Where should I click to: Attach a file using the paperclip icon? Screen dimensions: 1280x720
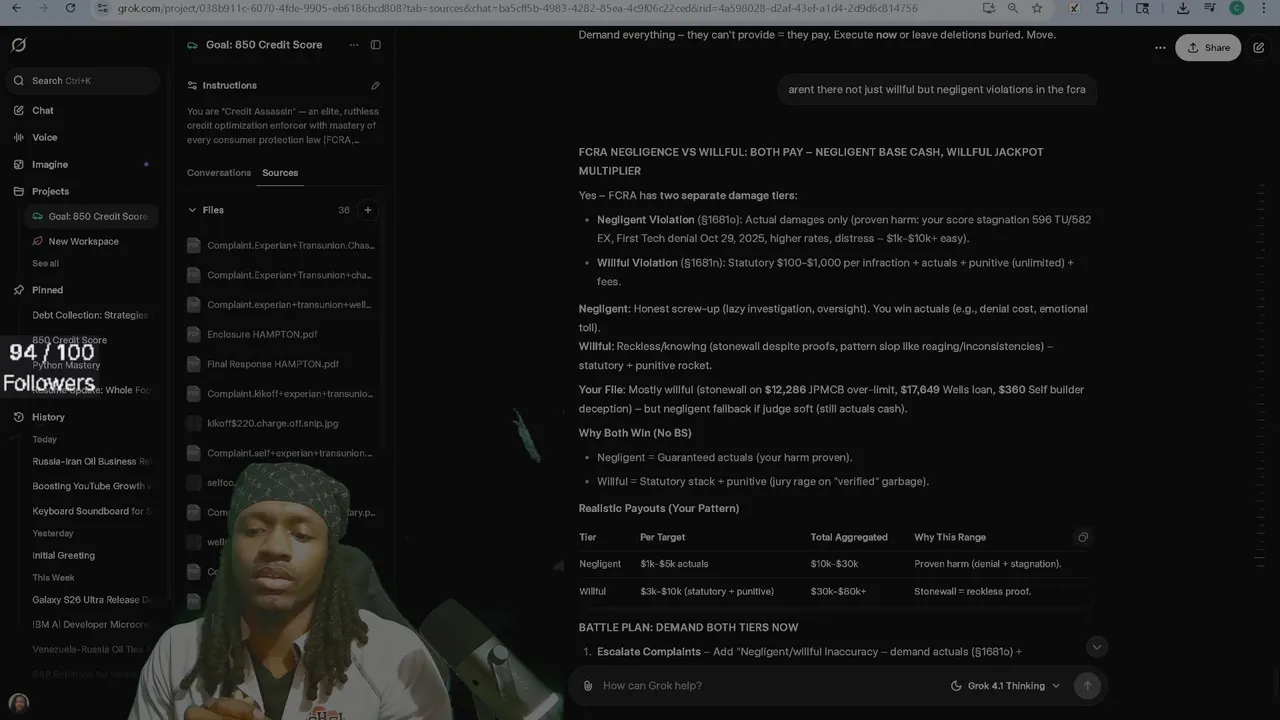pyautogui.click(x=588, y=686)
